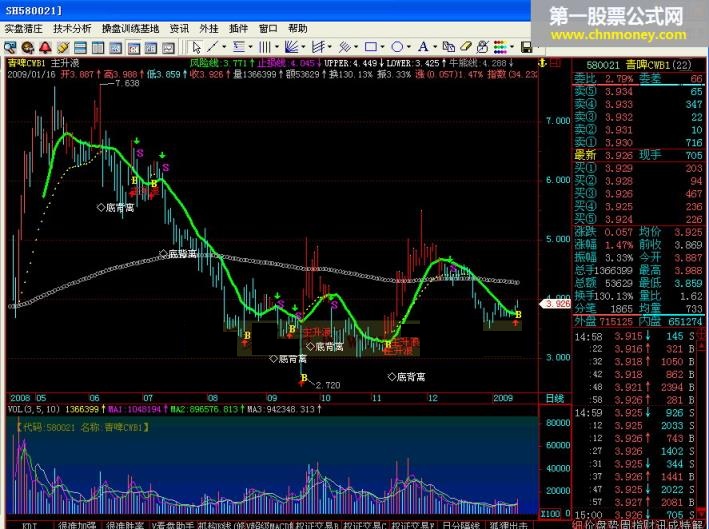Click the first search monitor toolbar icon
709x529 pixels.
9,47
